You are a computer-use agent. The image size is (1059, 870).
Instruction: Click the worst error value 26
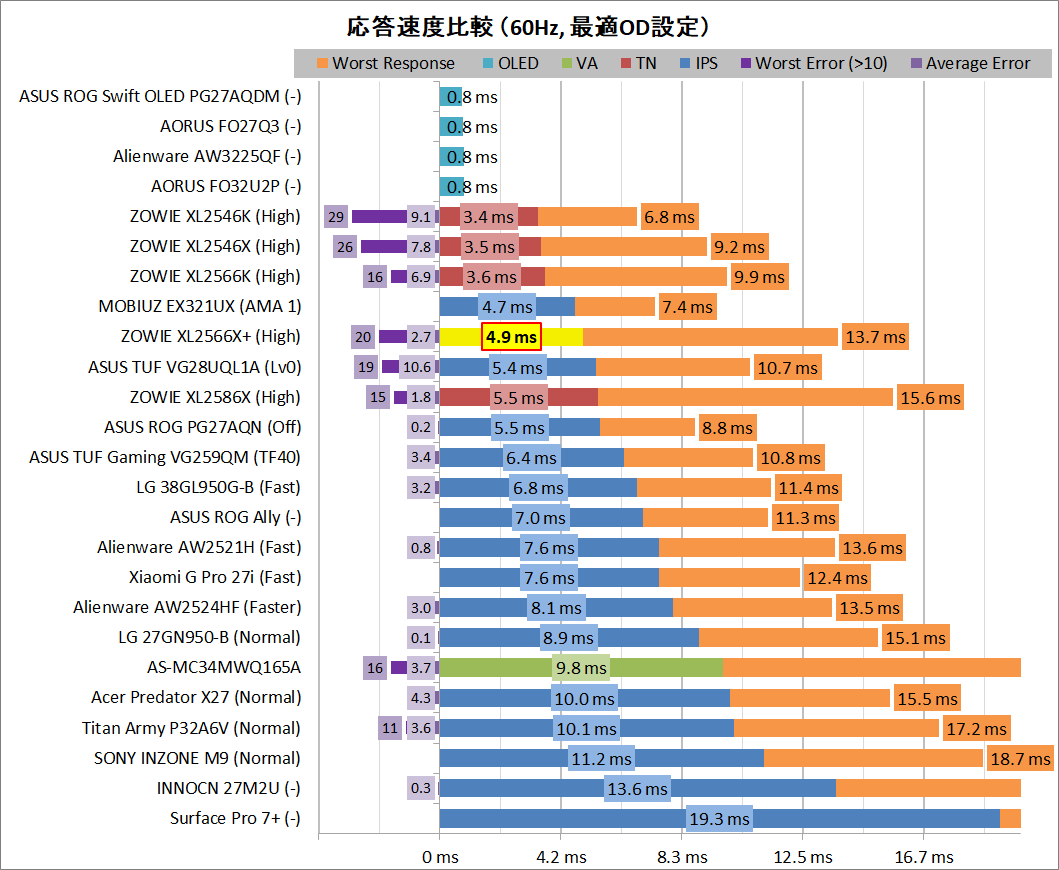pyautogui.click(x=345, y=247)
